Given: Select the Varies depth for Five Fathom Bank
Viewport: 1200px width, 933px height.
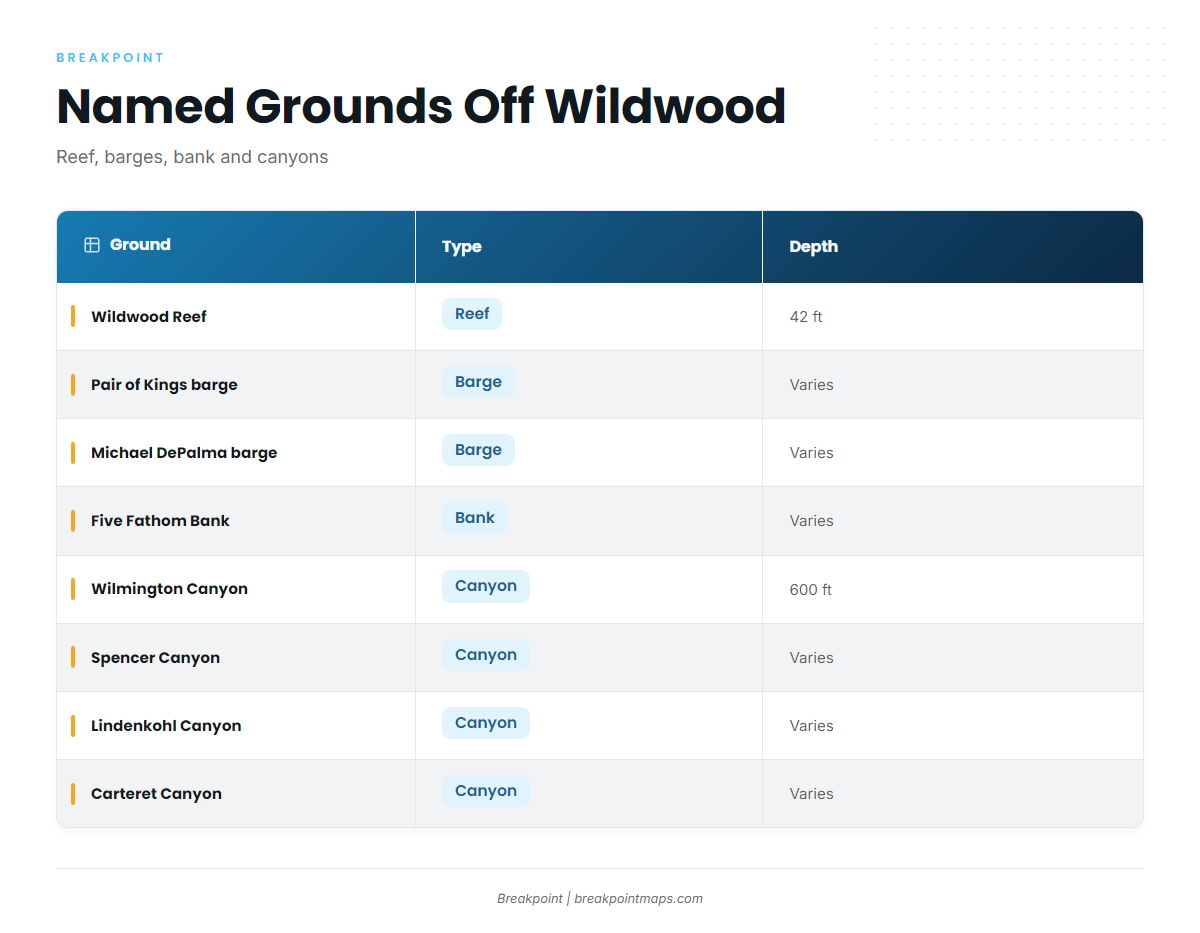Looking at the screenshot, I should pos(811,521).
